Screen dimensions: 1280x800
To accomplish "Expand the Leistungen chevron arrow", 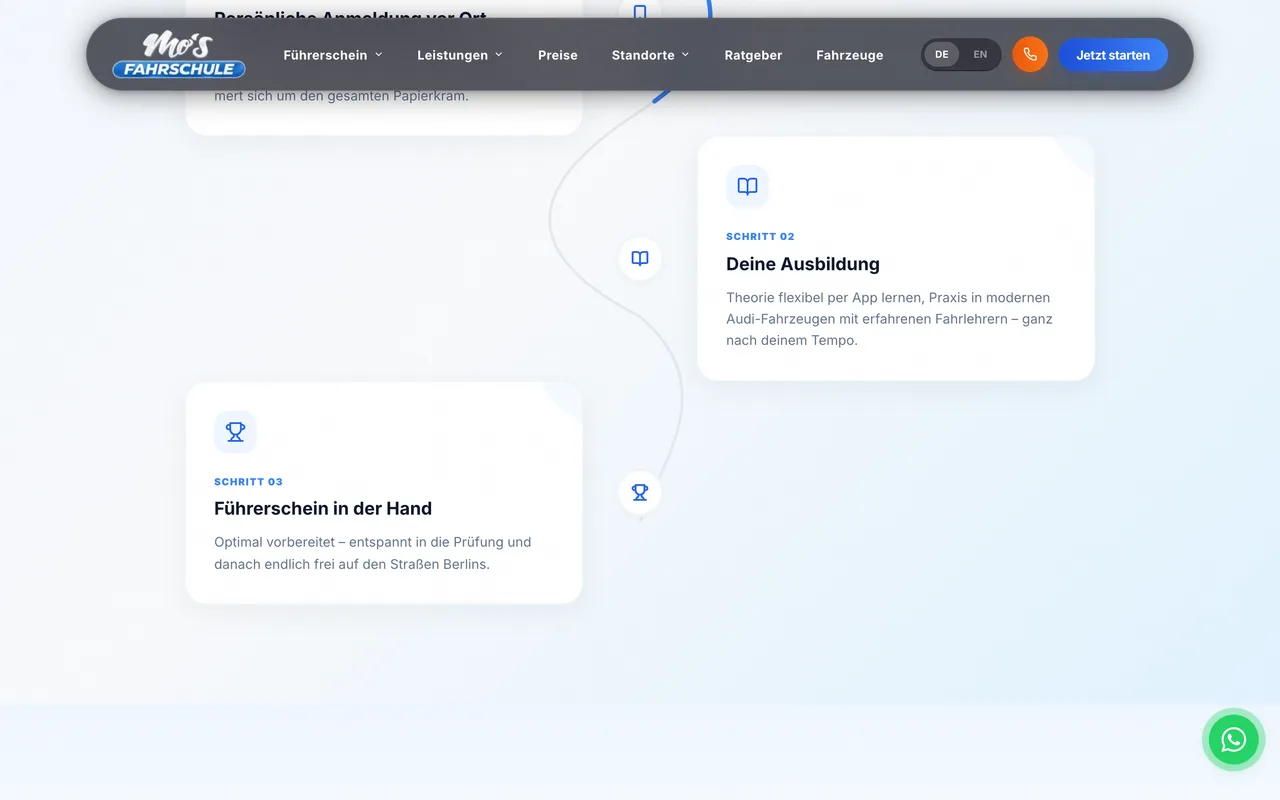I will click(x=499, y=55).
